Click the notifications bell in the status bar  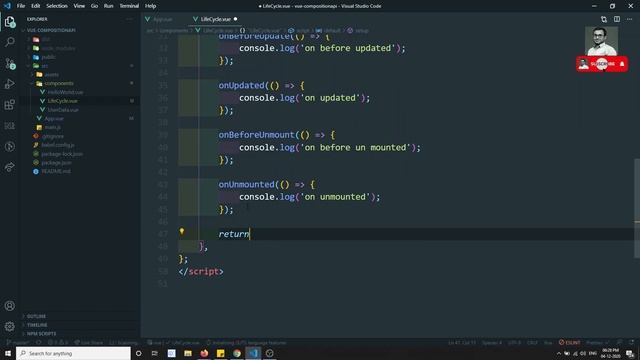[631, 342]
